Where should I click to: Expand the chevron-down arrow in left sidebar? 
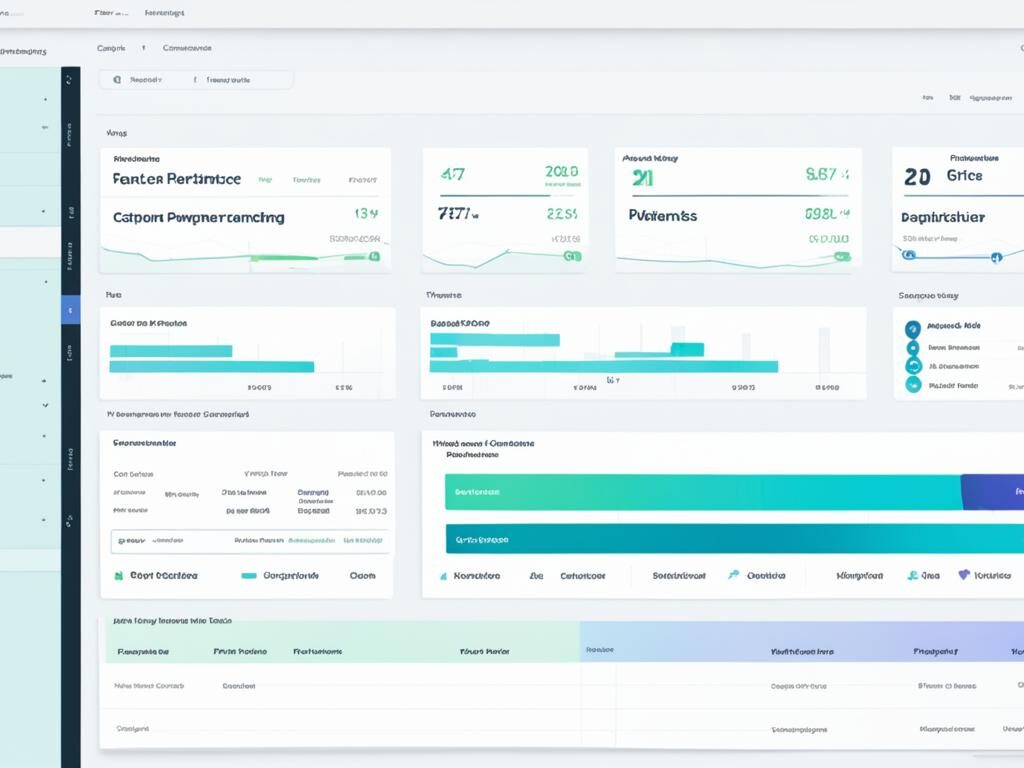tap(45, 406)
